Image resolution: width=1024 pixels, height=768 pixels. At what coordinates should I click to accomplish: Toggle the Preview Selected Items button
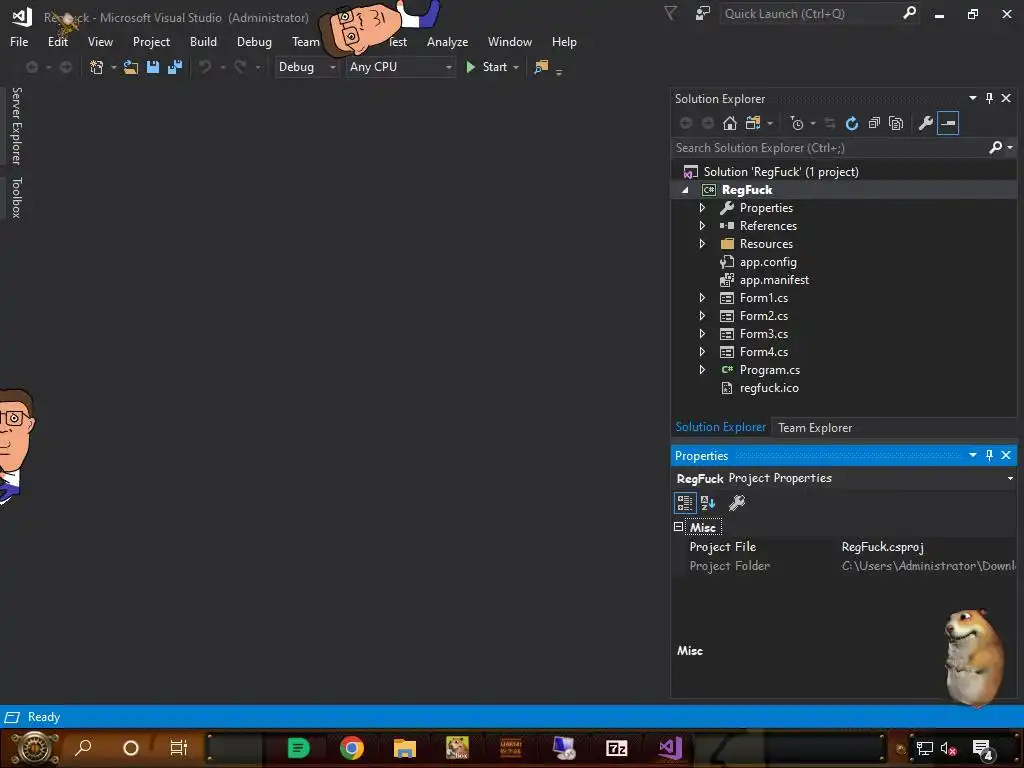[948, 123]
